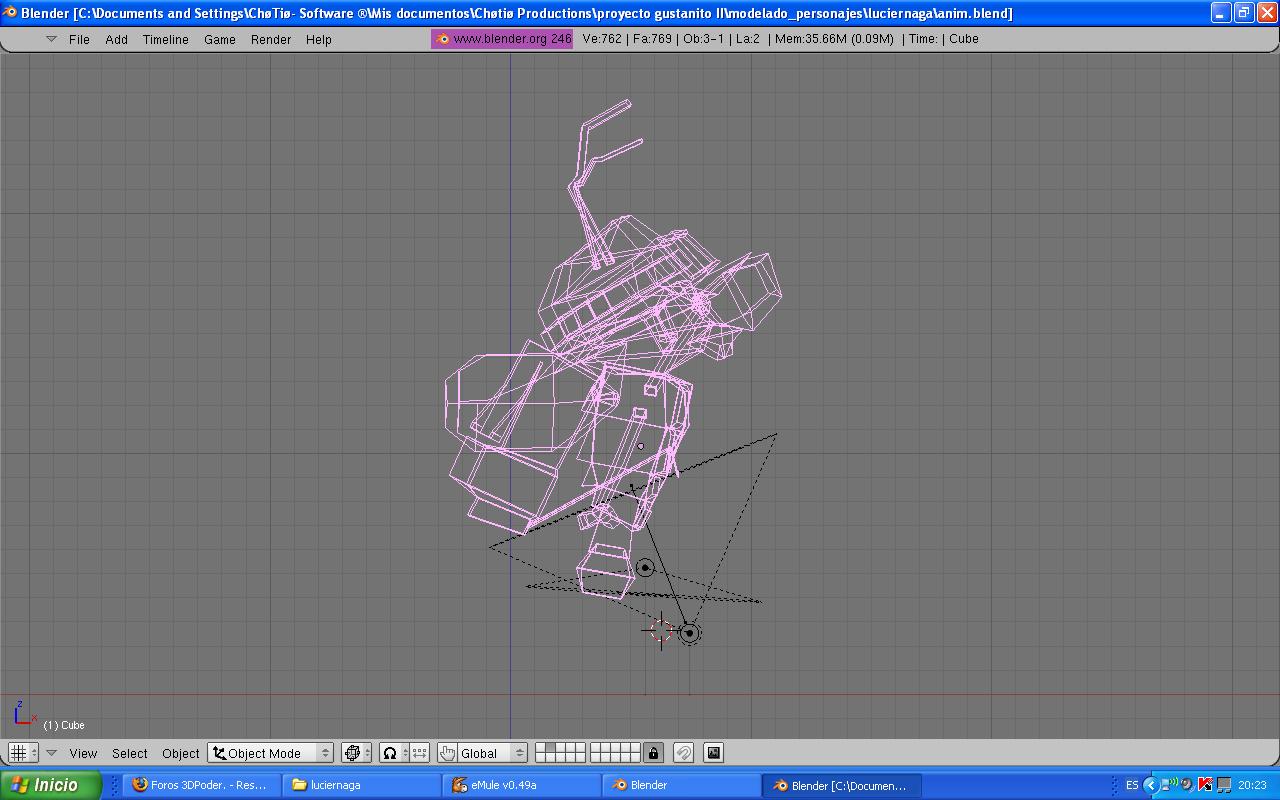Switch to the Blender console taskbar button
The image size is (1280, 800).
pyautogui.click(x=681, y=785)
